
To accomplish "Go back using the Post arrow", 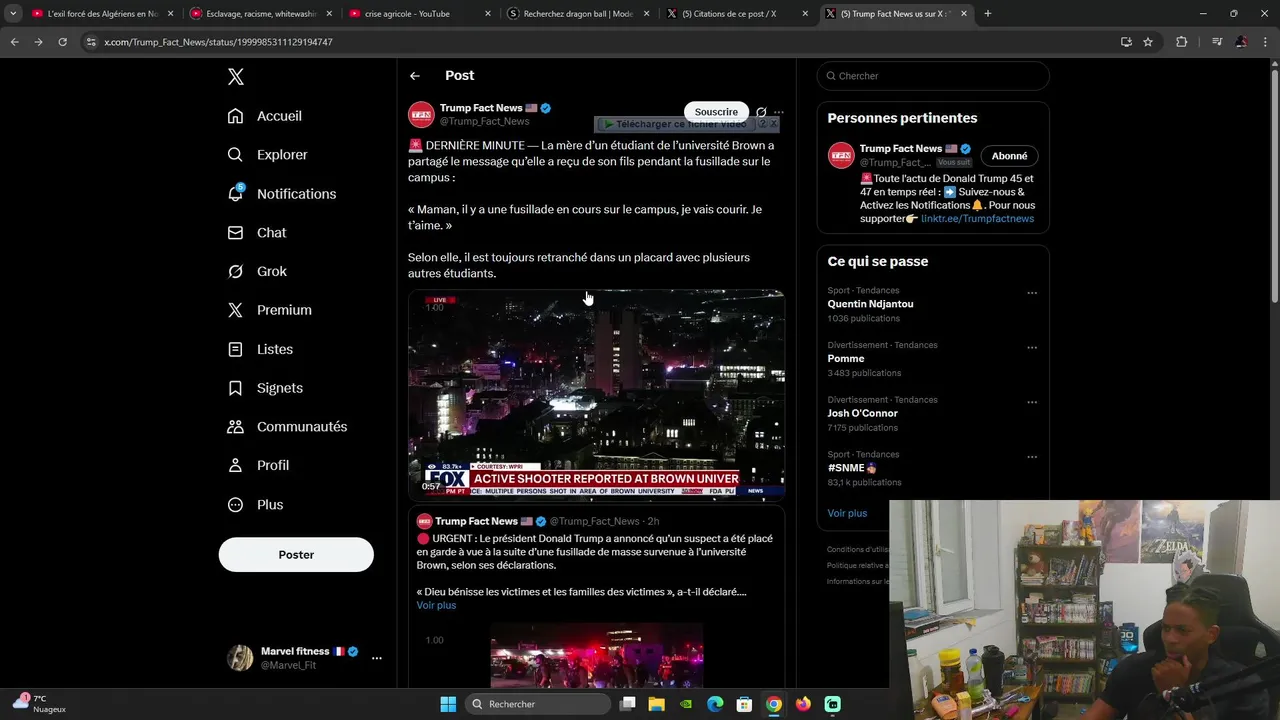I will pyautogui.click(x=414, y=76).
